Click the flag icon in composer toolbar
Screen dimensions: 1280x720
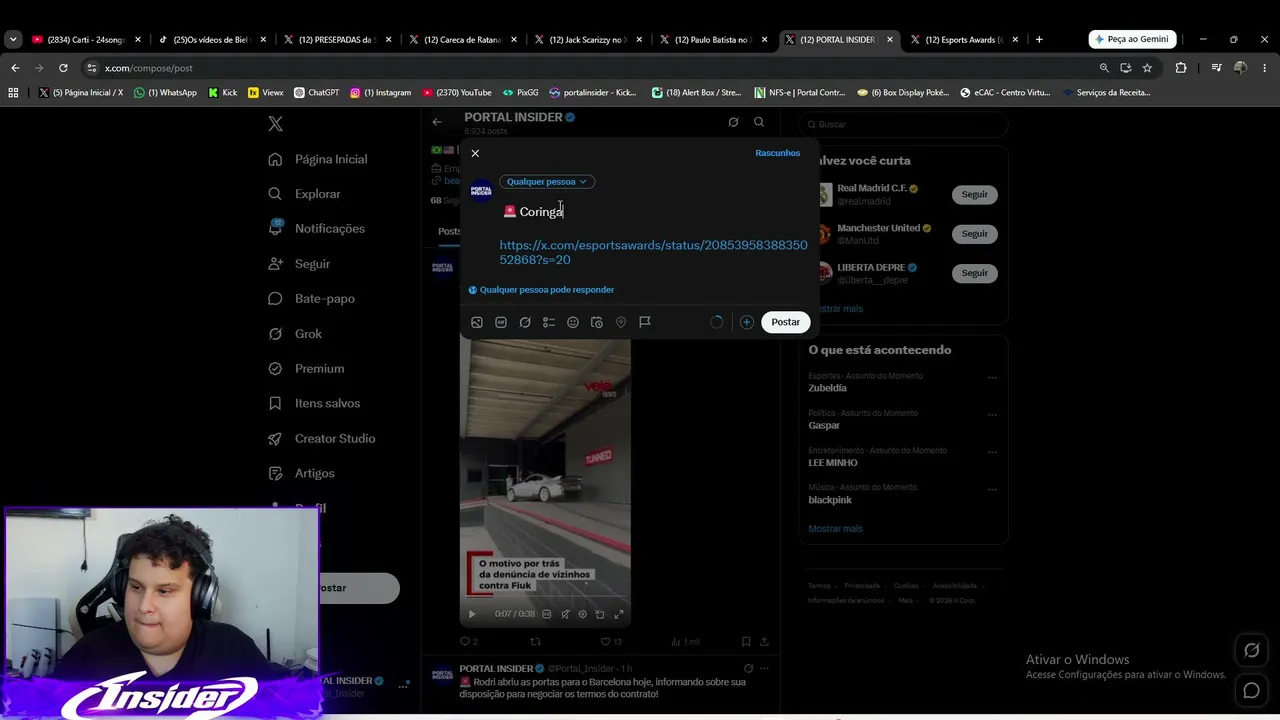click(645, 322)
